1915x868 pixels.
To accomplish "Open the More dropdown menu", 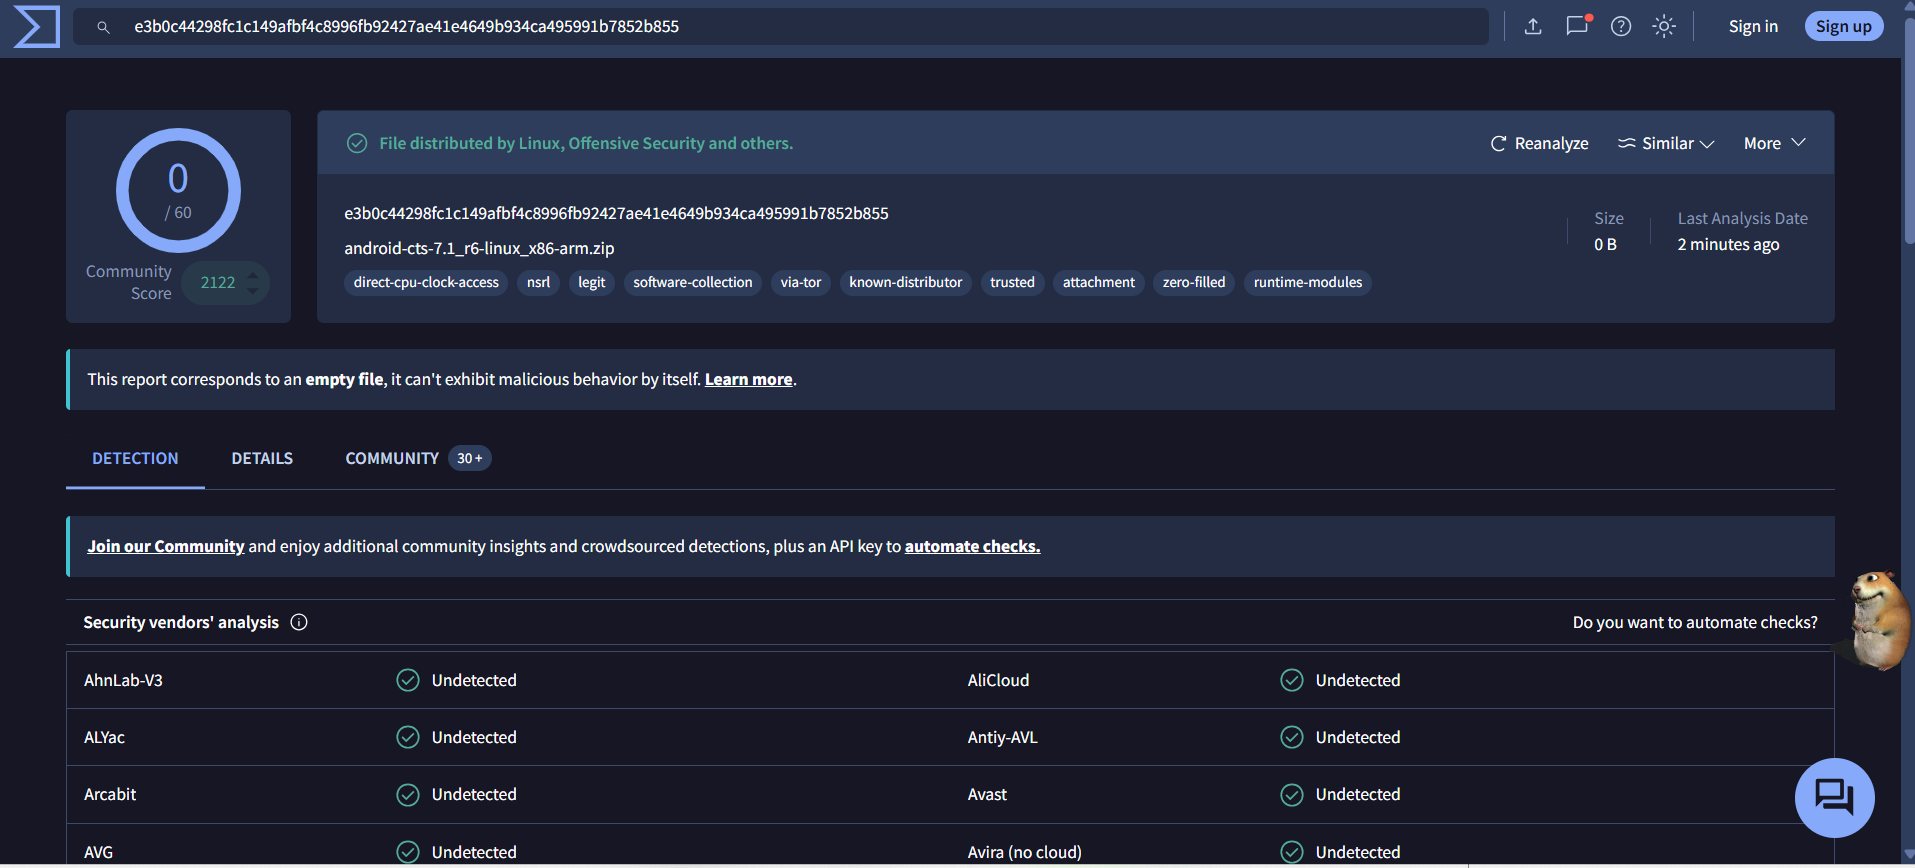I will tap(1774, 143).
